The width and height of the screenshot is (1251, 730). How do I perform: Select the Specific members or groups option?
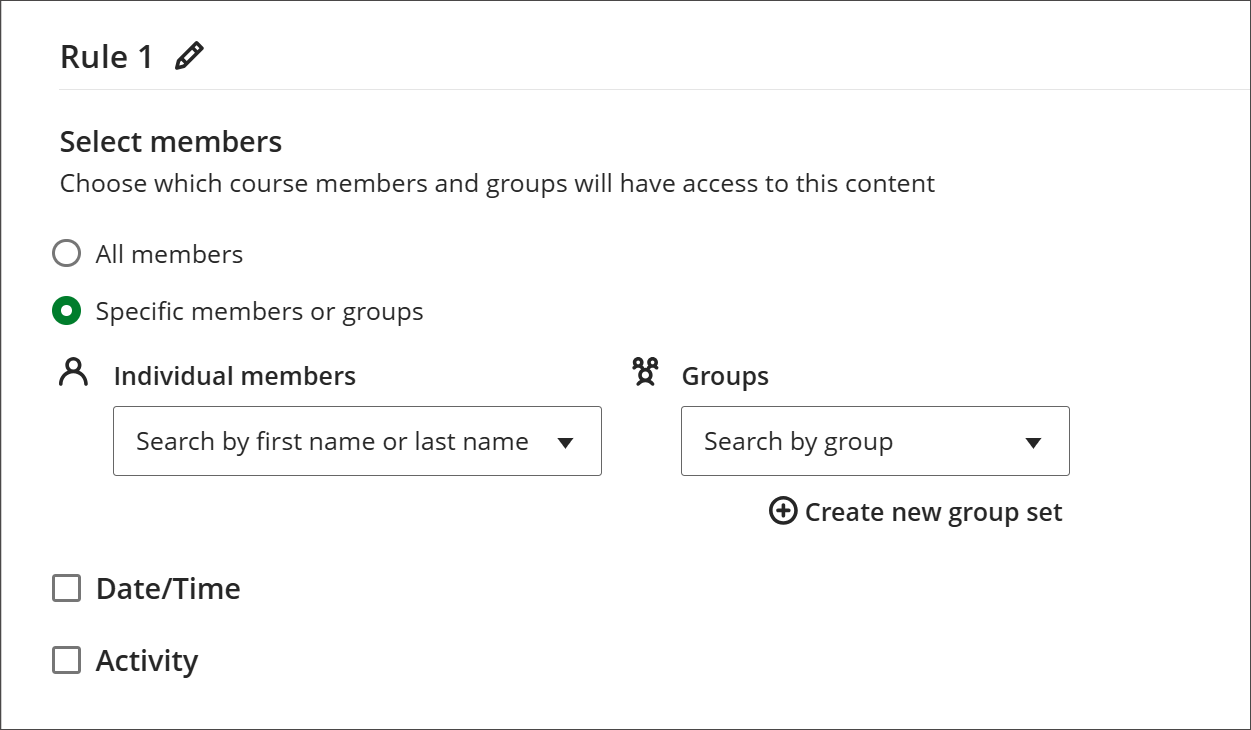click(x=66, y=311)
